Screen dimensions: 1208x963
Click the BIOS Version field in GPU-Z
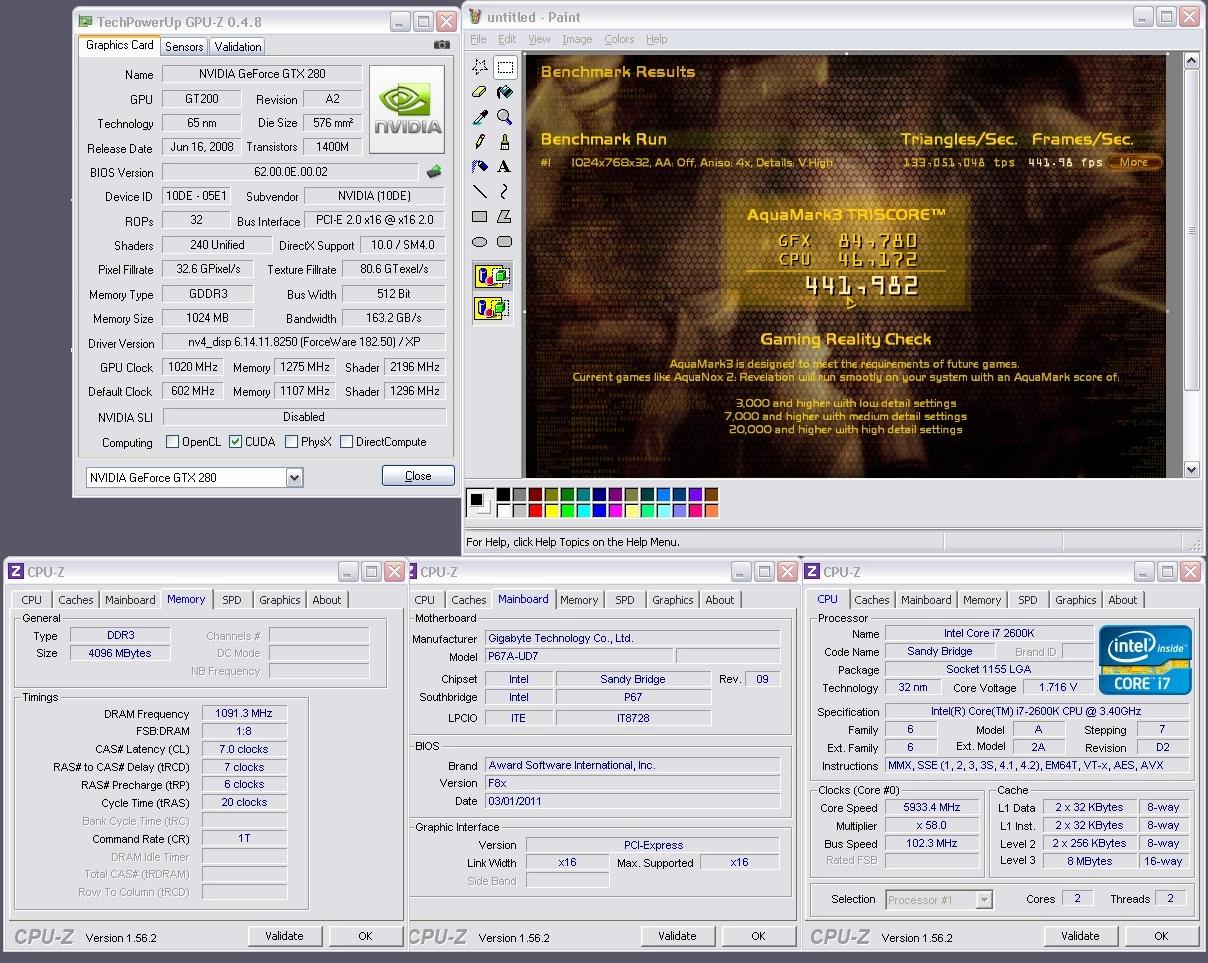click(291, 172)
